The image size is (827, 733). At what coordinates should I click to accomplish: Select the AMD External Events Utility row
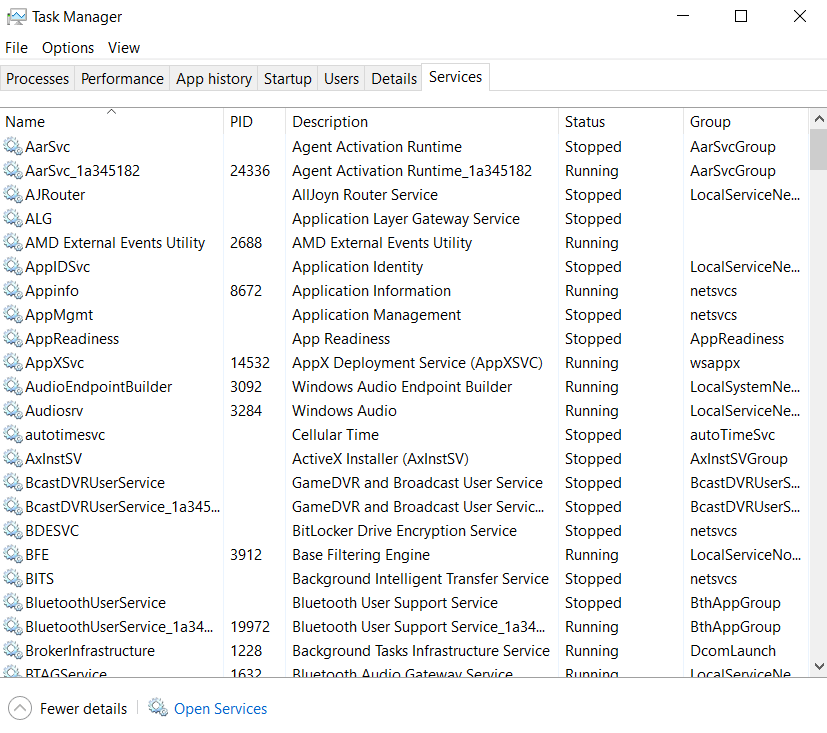[400, 243]
